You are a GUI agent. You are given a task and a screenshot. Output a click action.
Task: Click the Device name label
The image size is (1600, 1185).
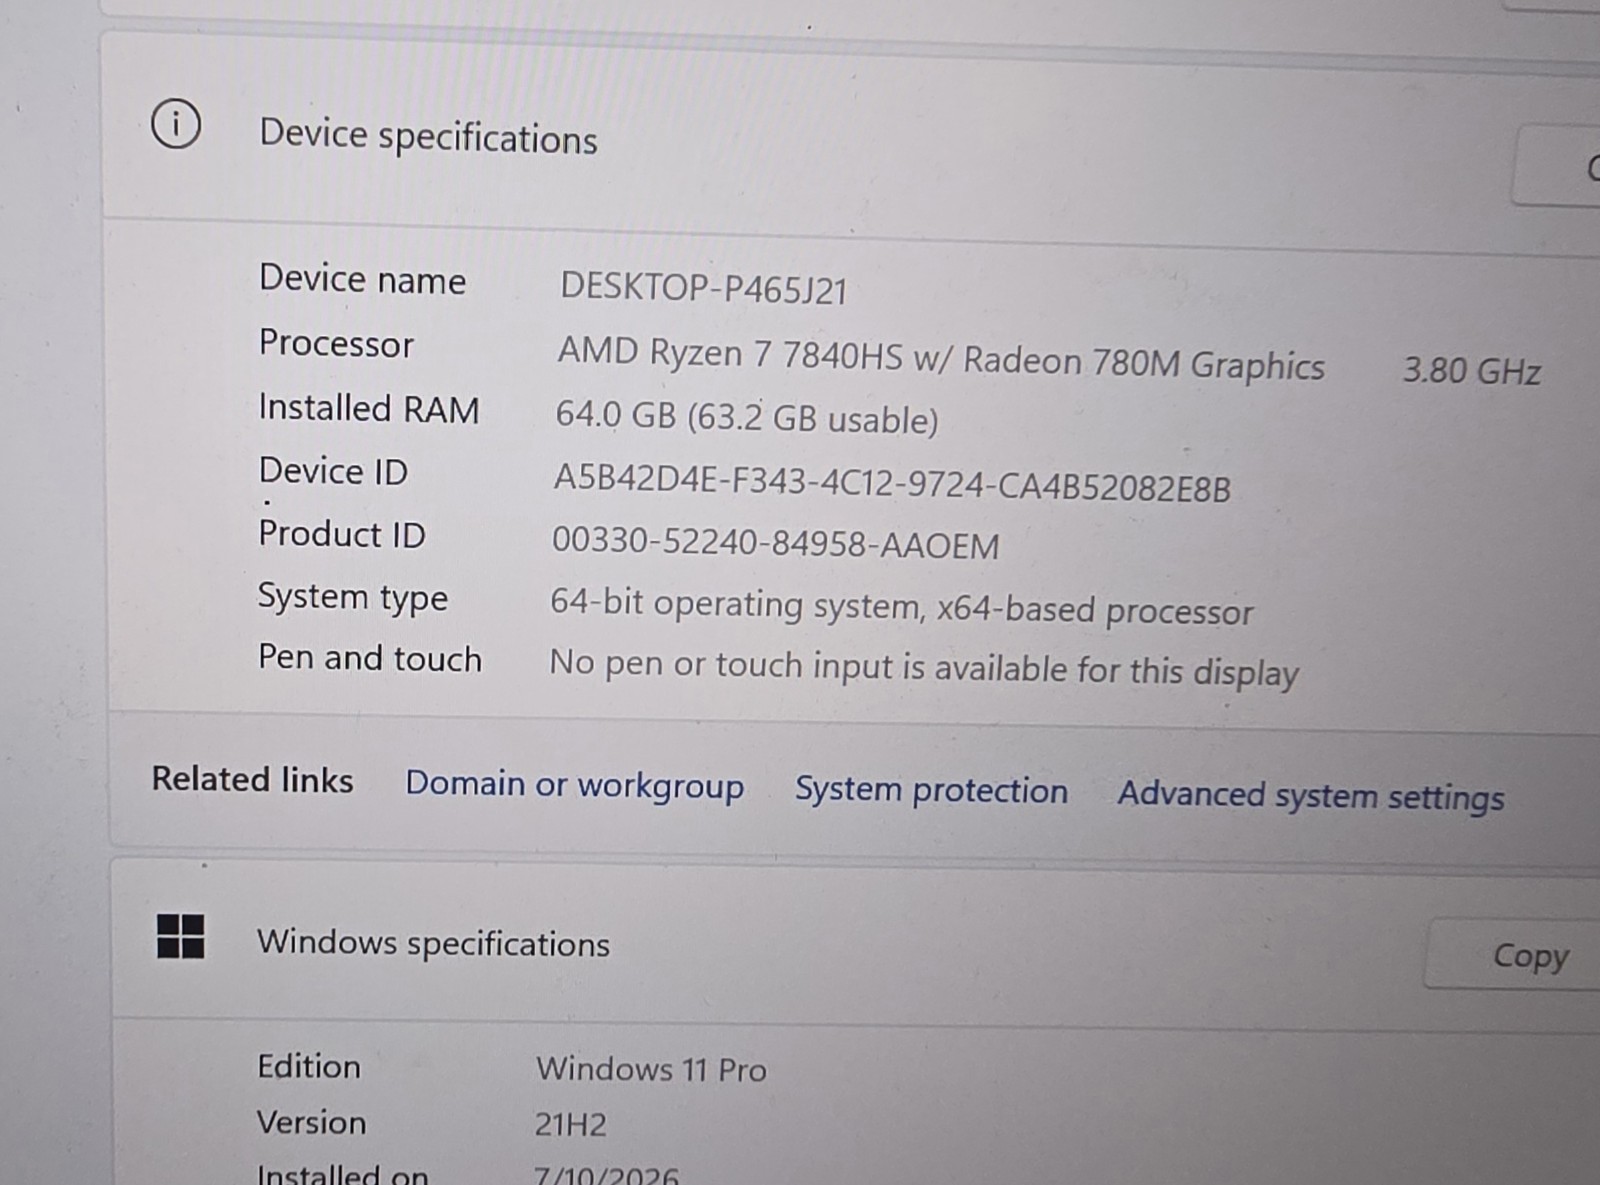362,279
